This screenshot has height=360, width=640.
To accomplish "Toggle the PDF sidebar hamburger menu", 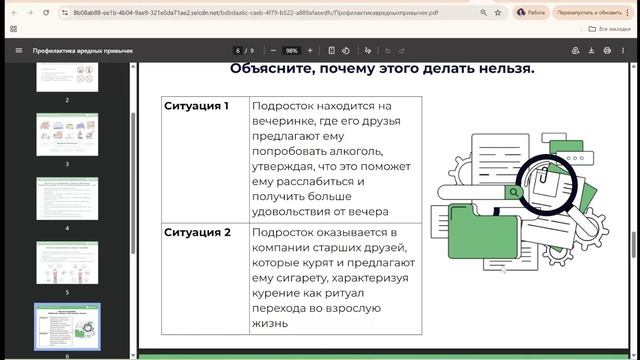I will tap(19, 51).
